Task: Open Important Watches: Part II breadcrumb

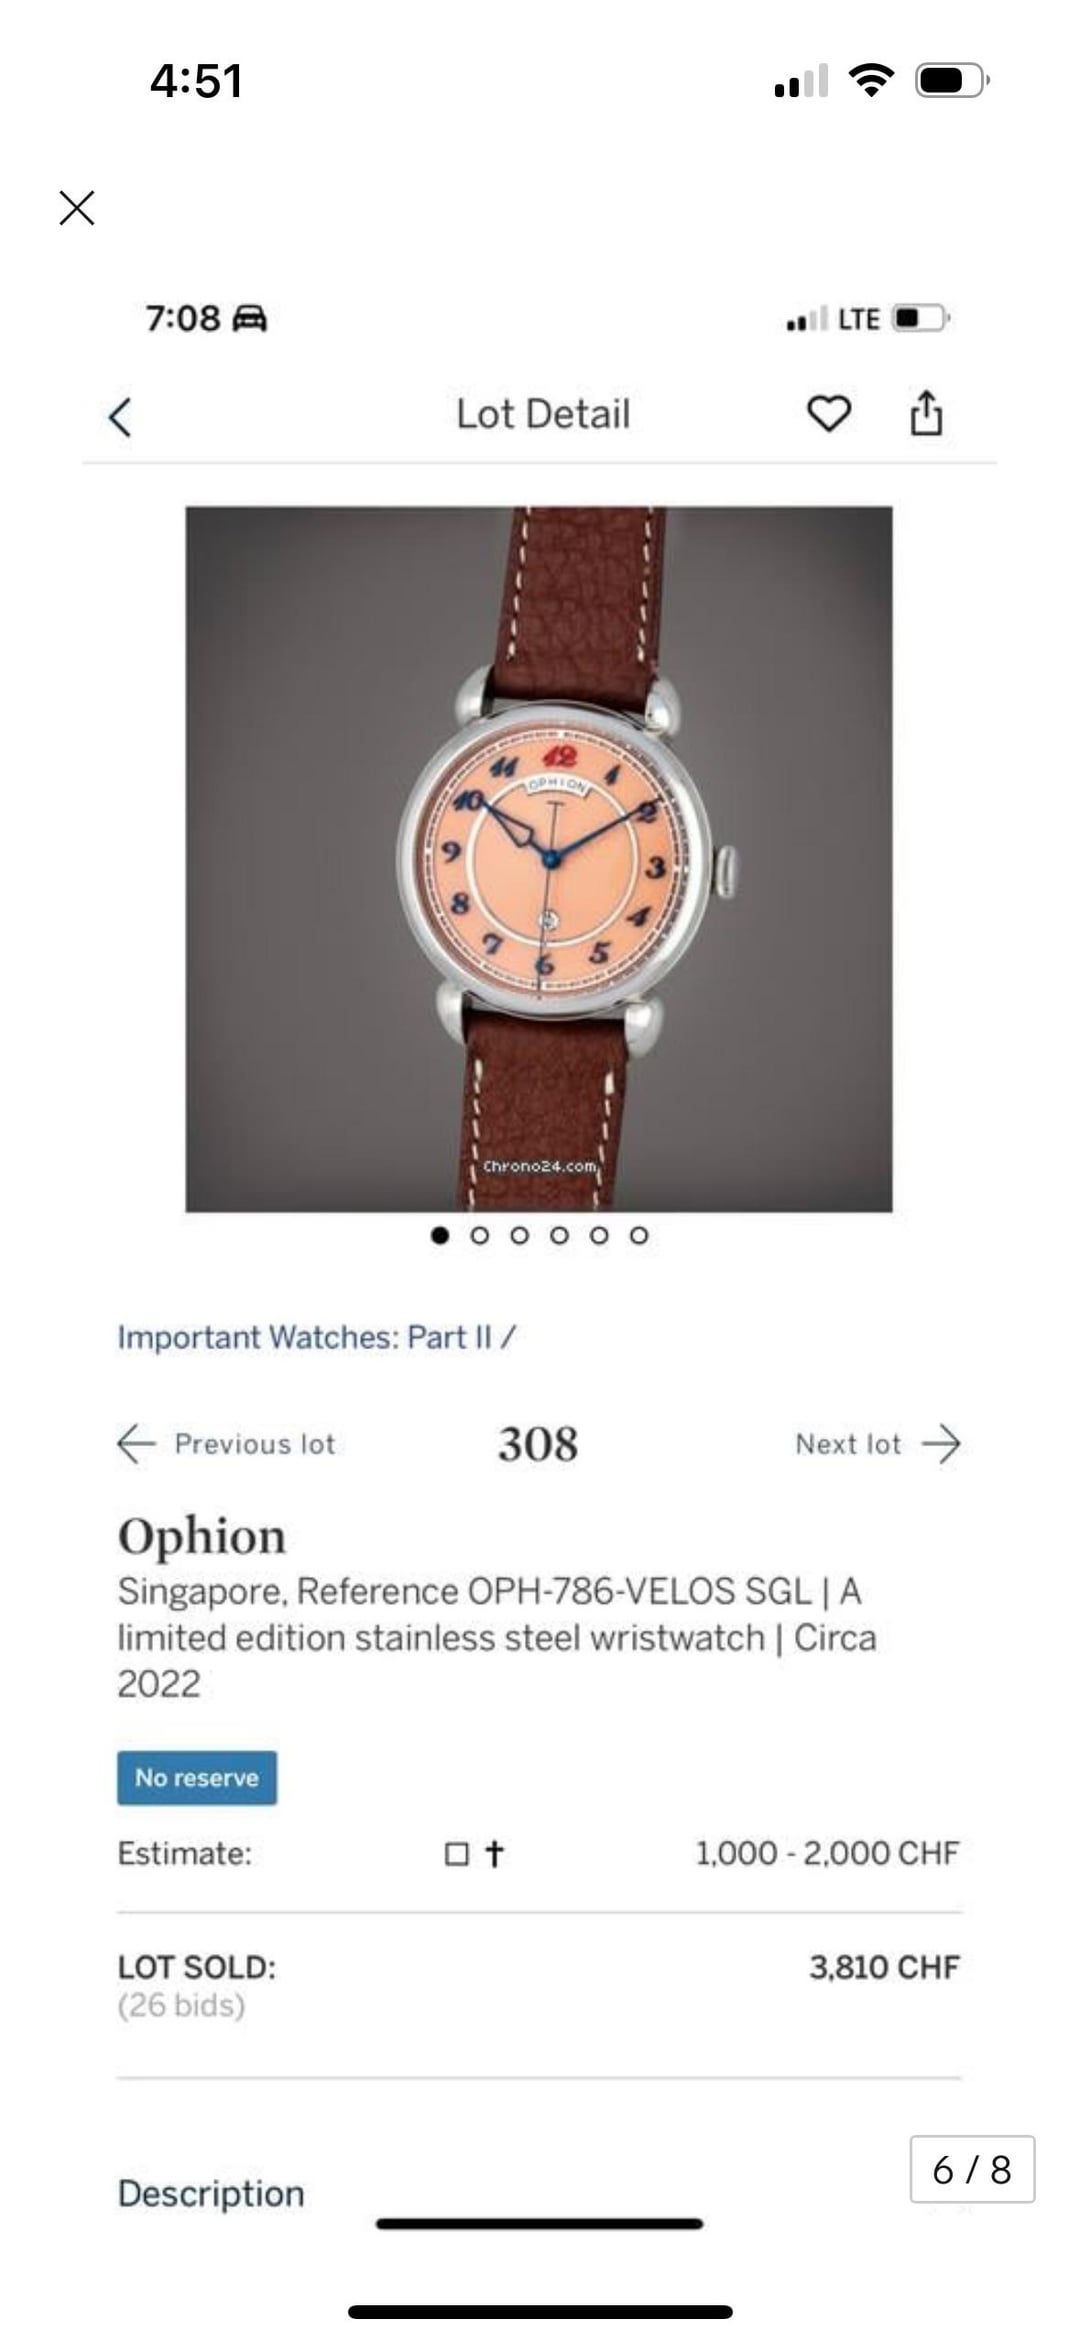Action: click(316, 1337)
